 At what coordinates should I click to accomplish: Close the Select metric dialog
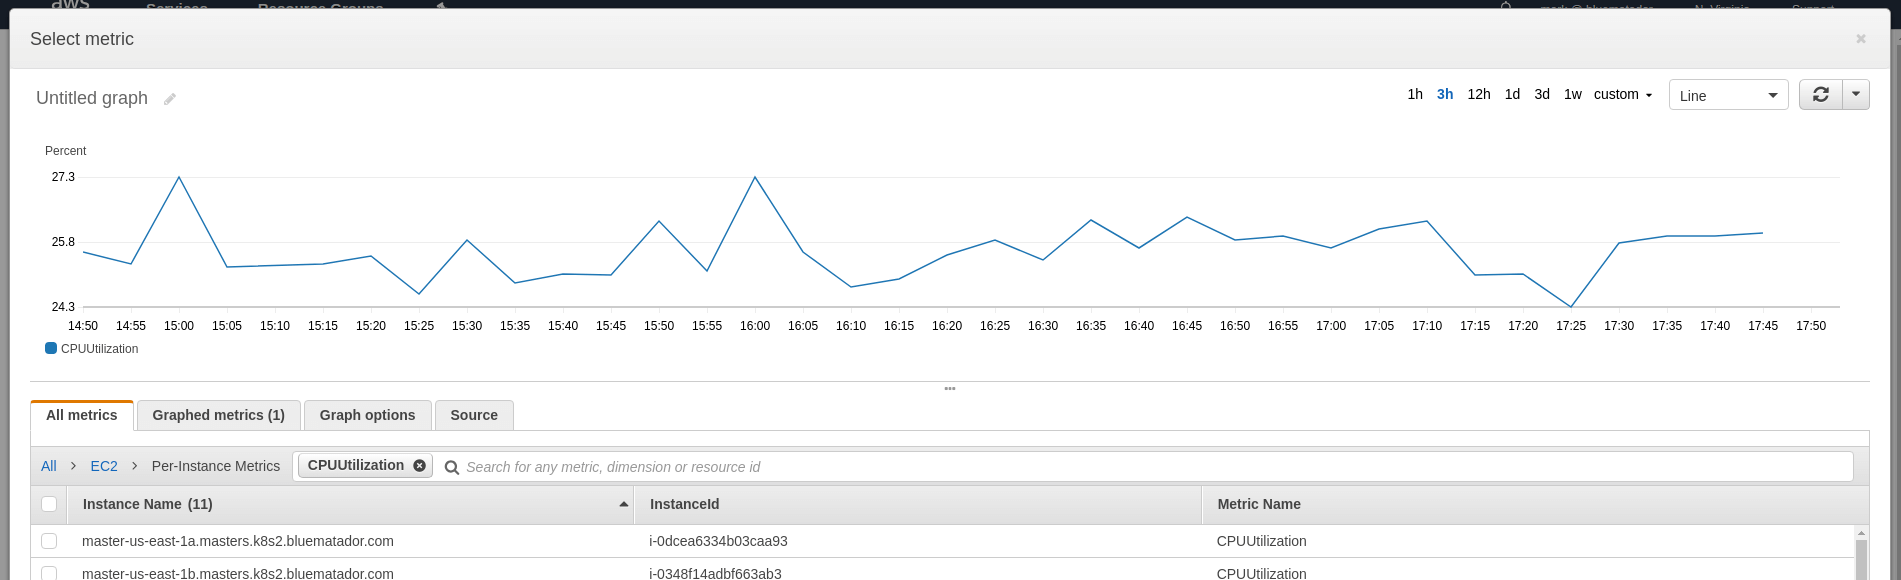pyautogui.click(x=1860, y=39)
